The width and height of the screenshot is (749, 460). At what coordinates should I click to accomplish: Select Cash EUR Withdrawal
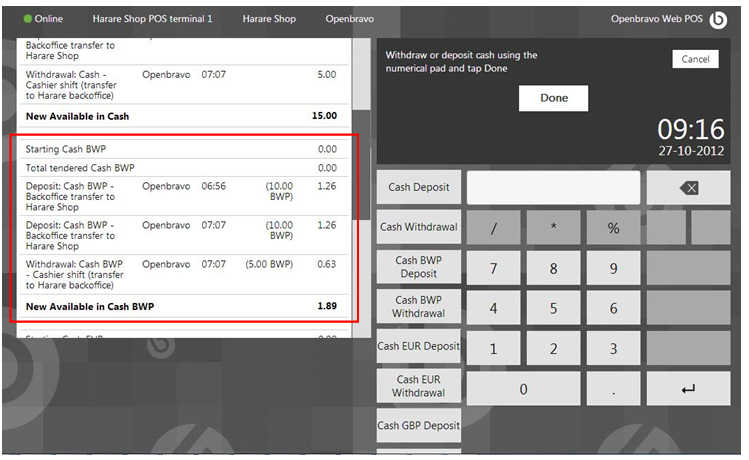point(419,385)
